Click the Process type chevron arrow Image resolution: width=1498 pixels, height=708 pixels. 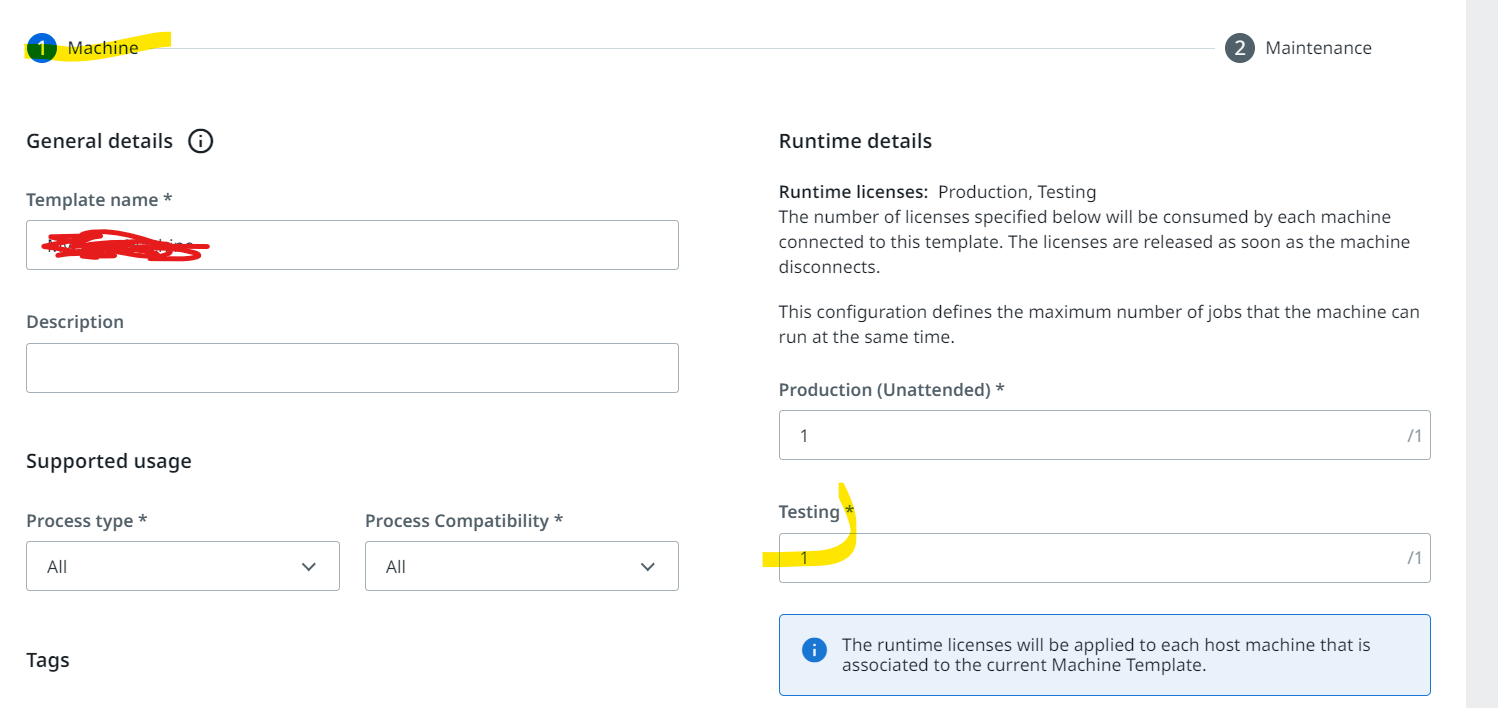click(x=309, y=567)
